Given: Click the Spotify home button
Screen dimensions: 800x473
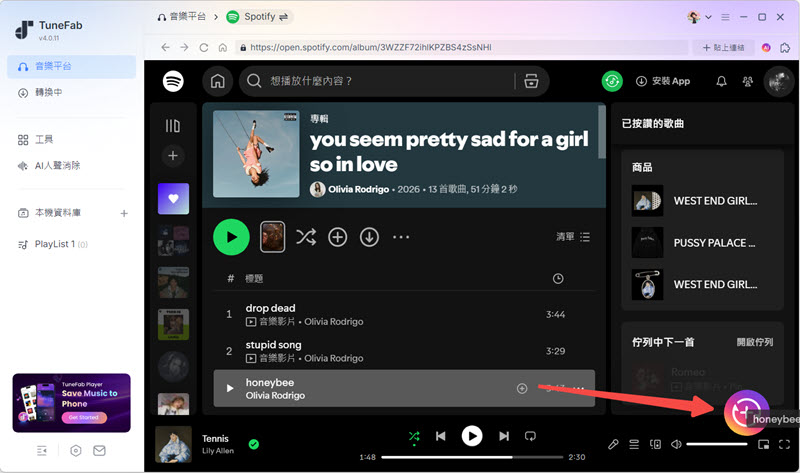Looking at the screenshot, I should tap(218, 81).
